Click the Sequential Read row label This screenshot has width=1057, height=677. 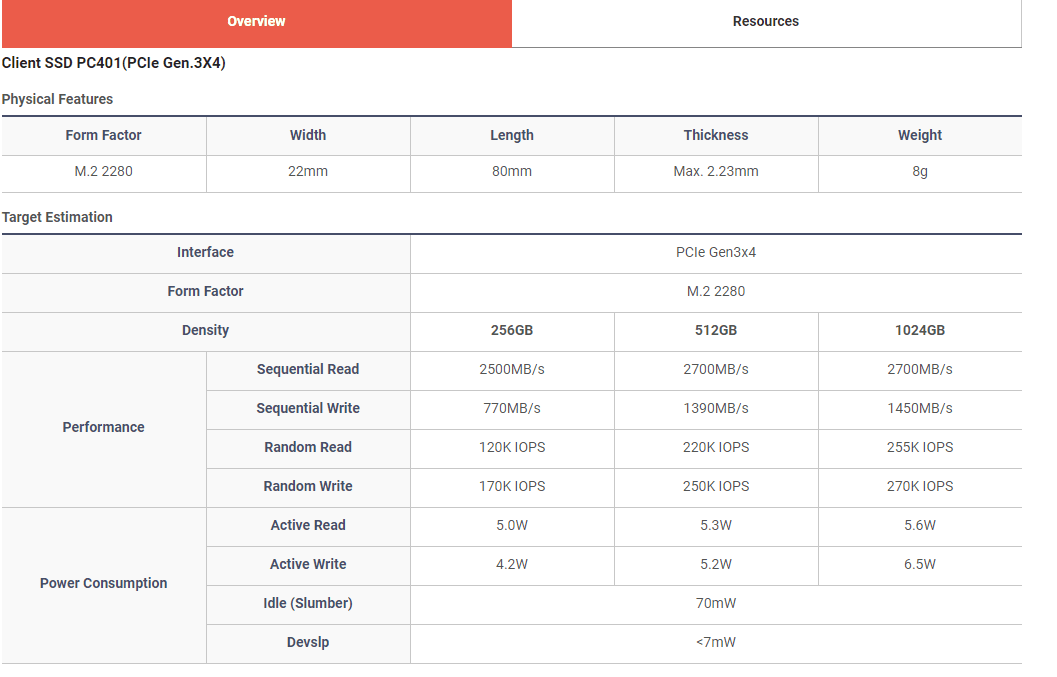(x=308, y=370)
